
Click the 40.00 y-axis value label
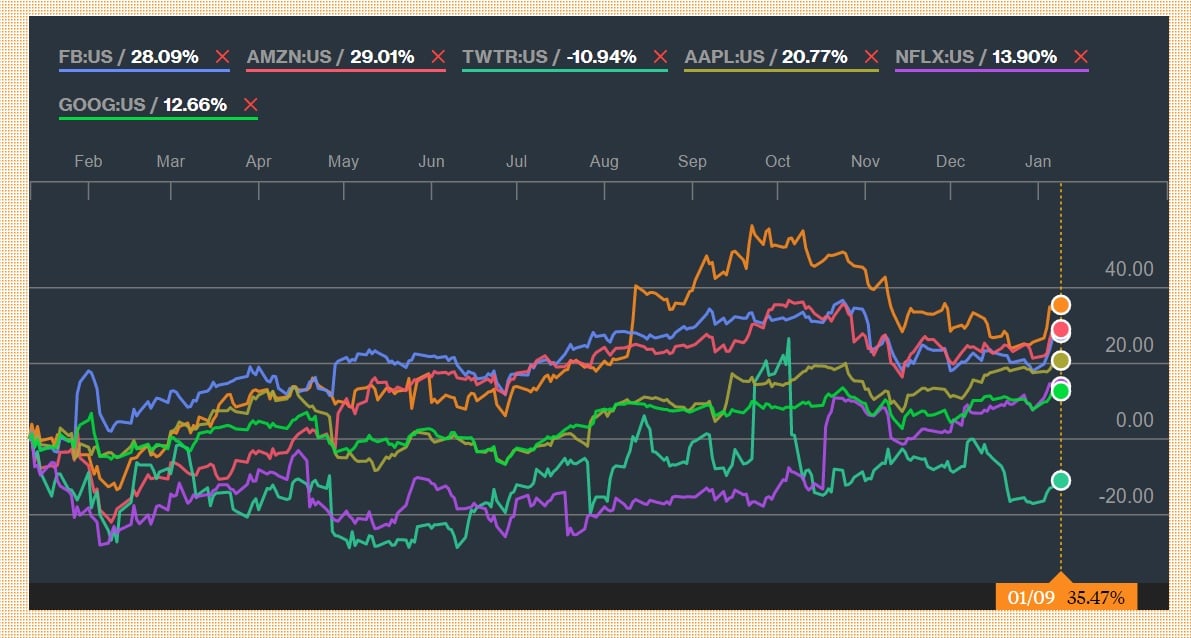tap(1129, 269)
